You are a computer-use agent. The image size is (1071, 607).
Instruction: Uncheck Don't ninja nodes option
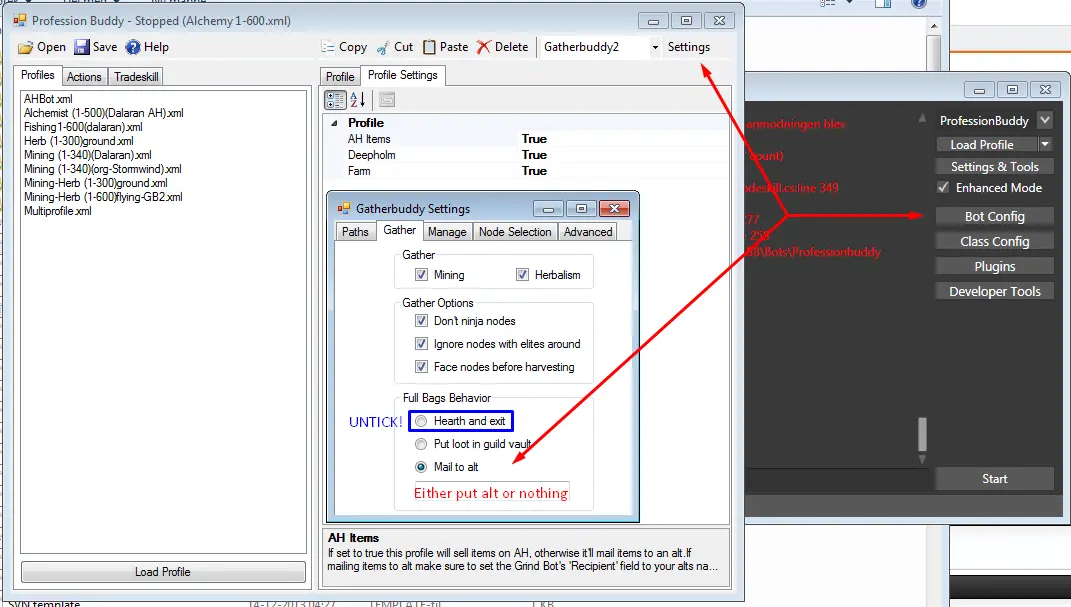(421, 321)
